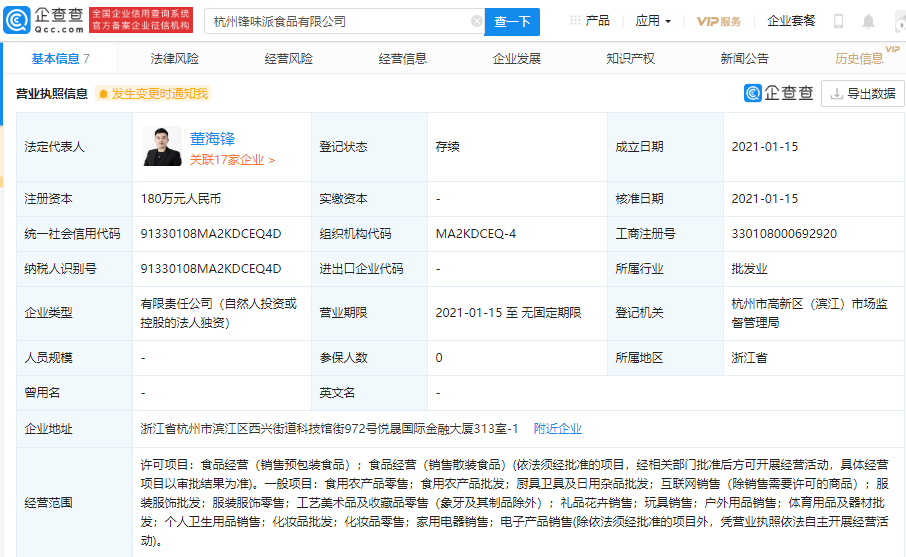This screenshot has width=906, height=557.
Task: Click taxpayer ID value in 纳税人识别号 row
Action: [x=211, y=269]
